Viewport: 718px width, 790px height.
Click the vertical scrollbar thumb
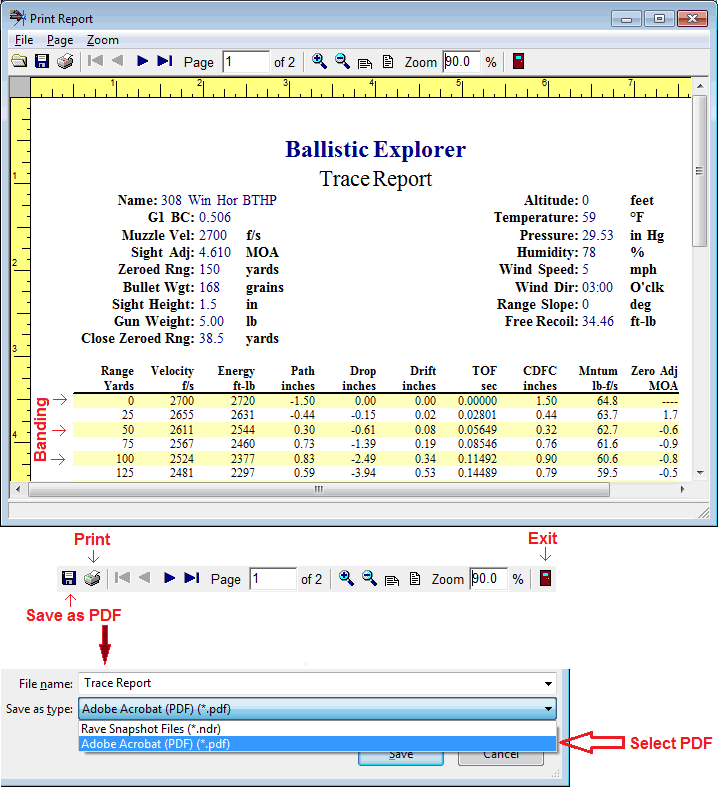(700, 171)
